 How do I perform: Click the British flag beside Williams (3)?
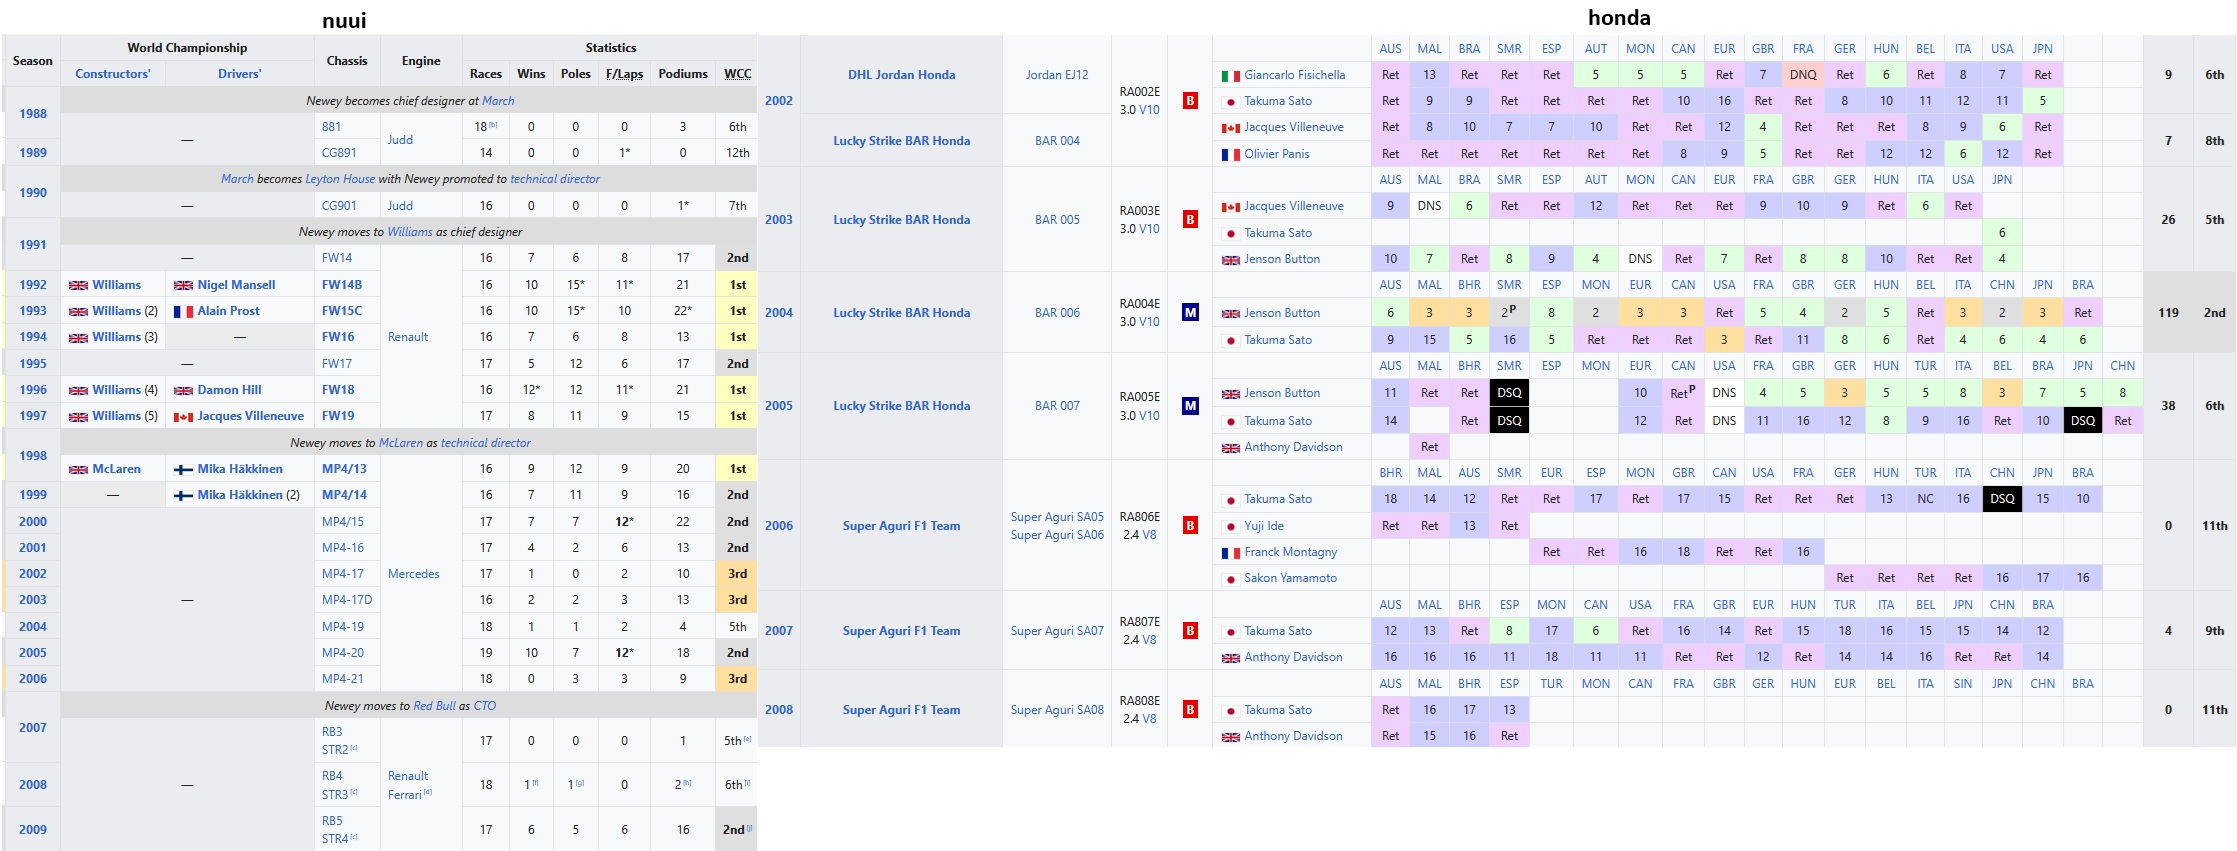coord(78,337)
